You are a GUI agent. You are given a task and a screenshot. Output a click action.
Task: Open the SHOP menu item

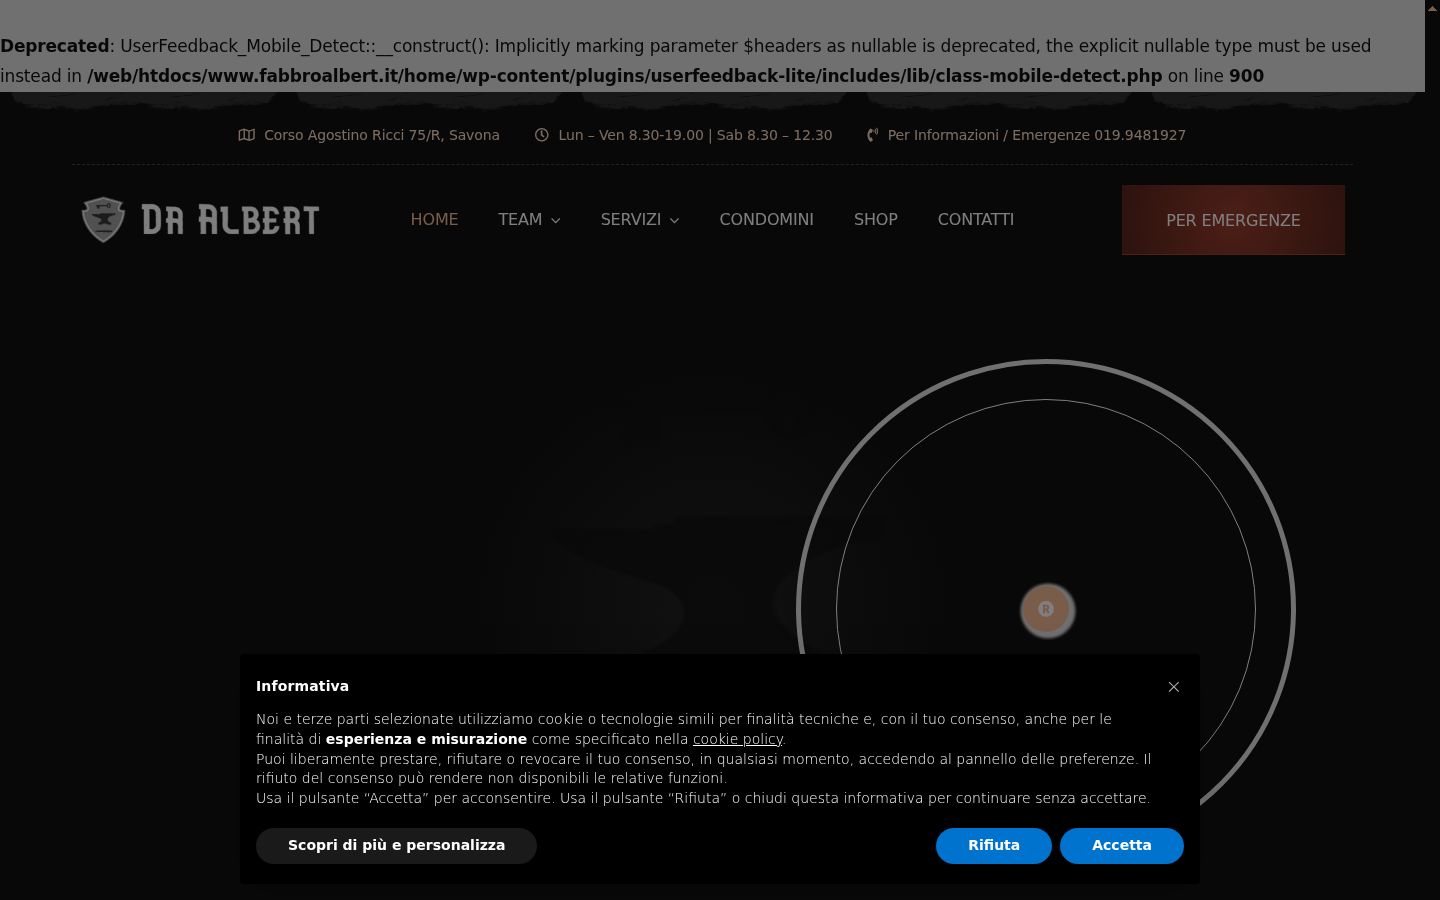pos(876,219)
